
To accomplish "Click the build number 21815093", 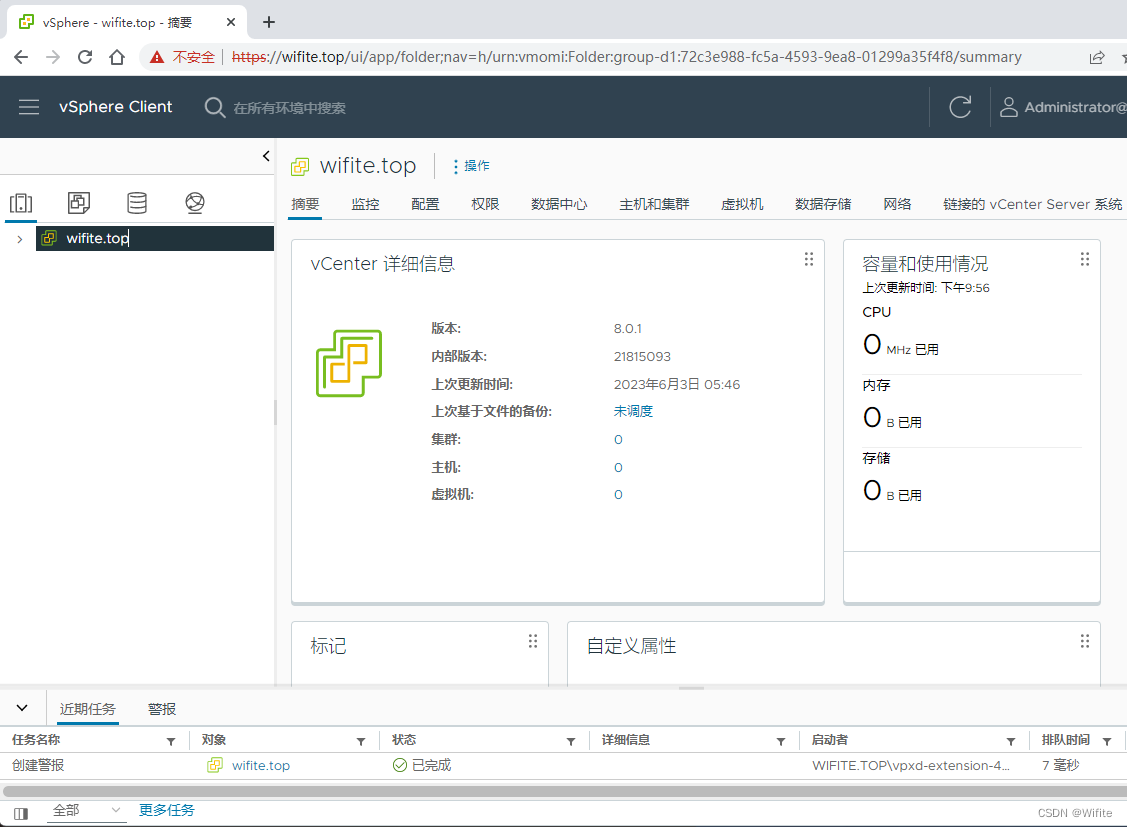I will [642, 356].
